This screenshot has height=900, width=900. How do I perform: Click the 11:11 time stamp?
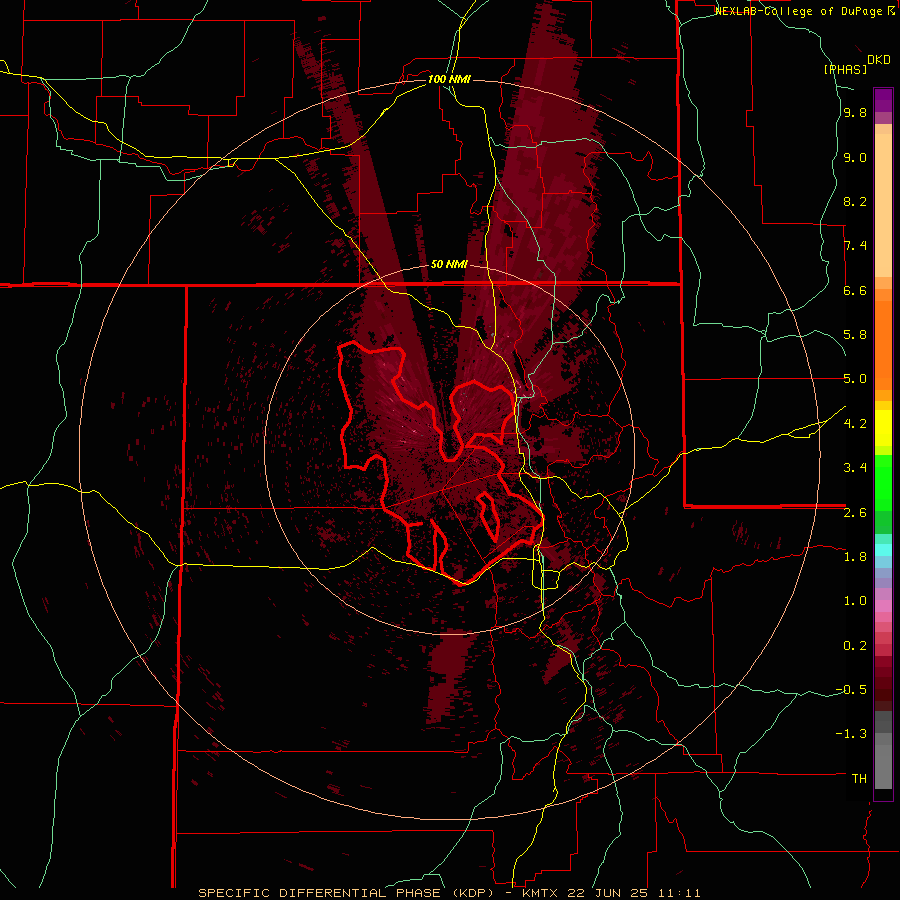[682, 893]
